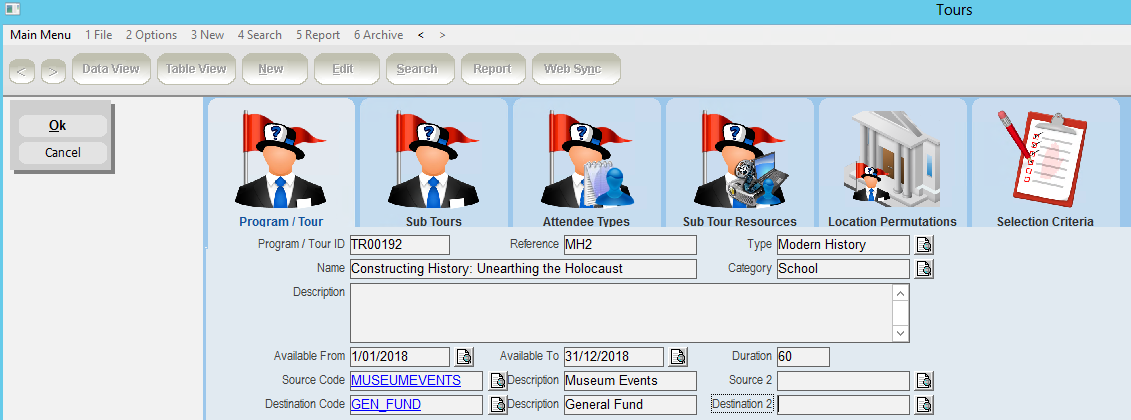Follow the MUSEUMEVENTS source code link
Image resolution: width=1131 pixels, height=420 pixels.
406,381
